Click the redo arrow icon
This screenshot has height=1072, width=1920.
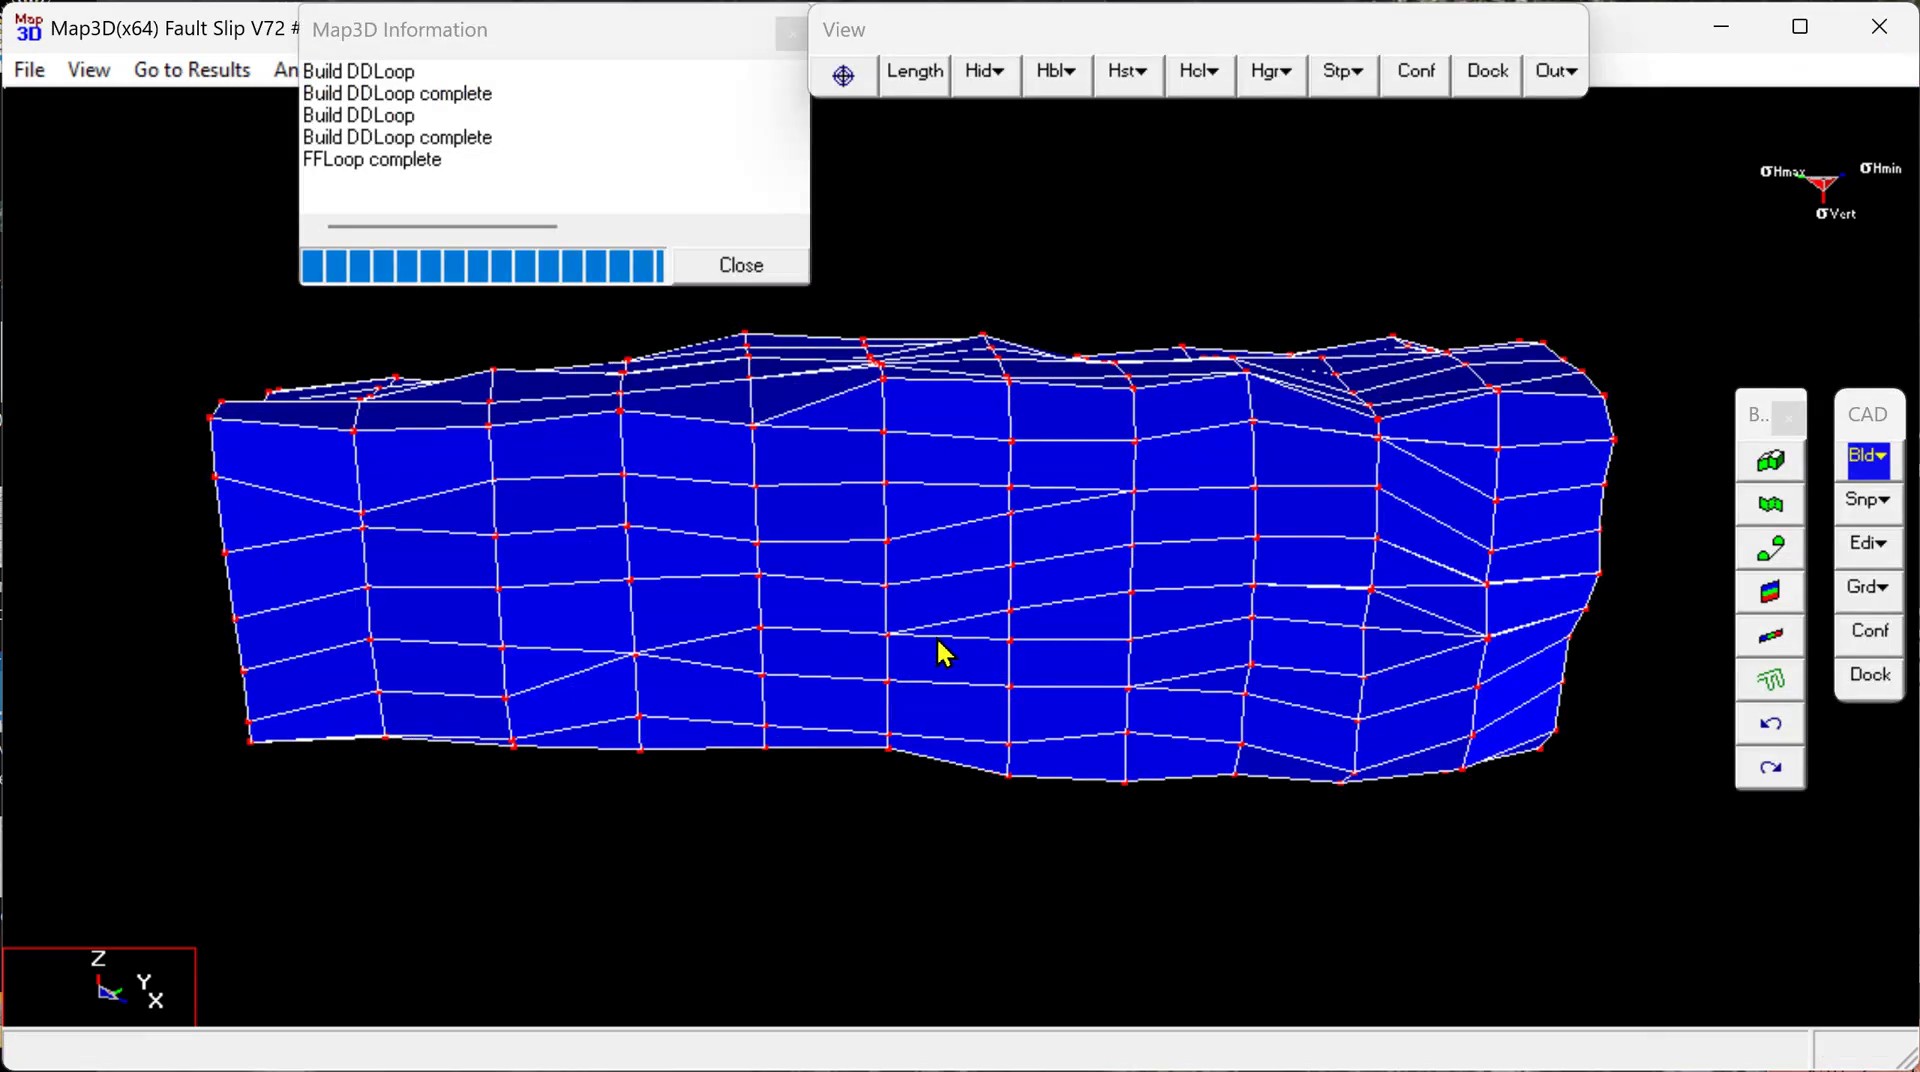[1770, 768]
